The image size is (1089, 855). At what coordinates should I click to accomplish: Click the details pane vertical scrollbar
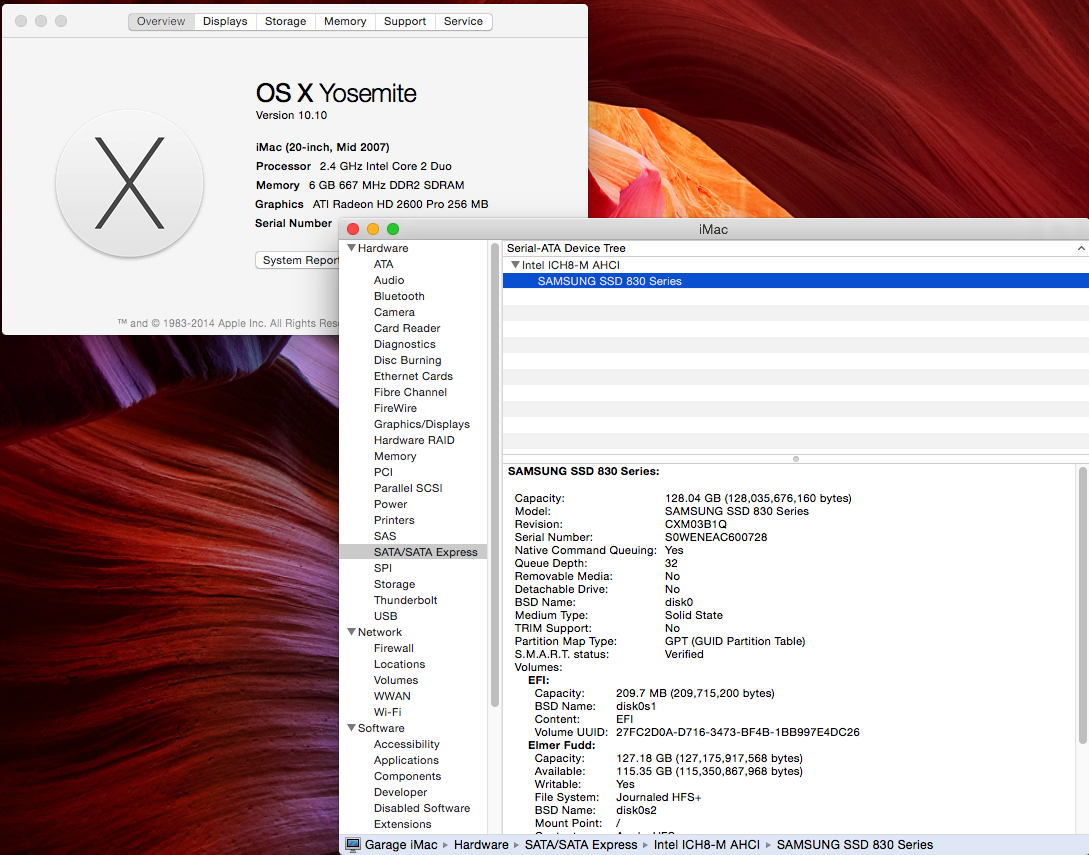click(1082, 604)
